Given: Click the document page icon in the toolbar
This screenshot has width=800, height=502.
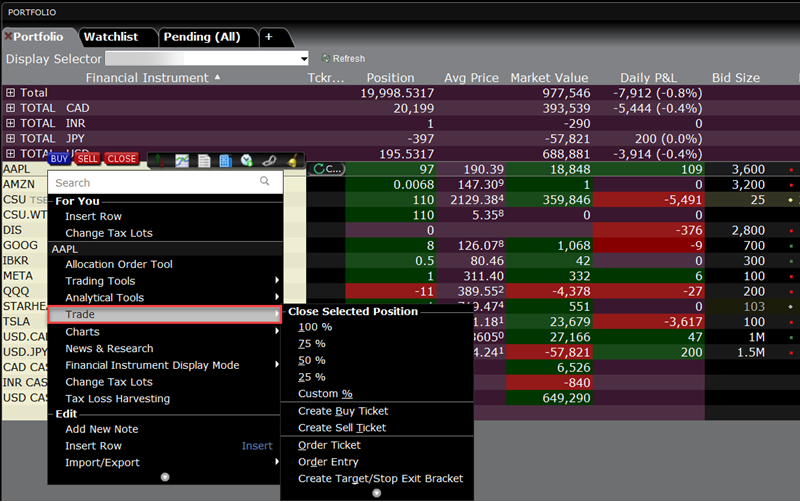Looking at the screenshot, I should coord(204,161).
